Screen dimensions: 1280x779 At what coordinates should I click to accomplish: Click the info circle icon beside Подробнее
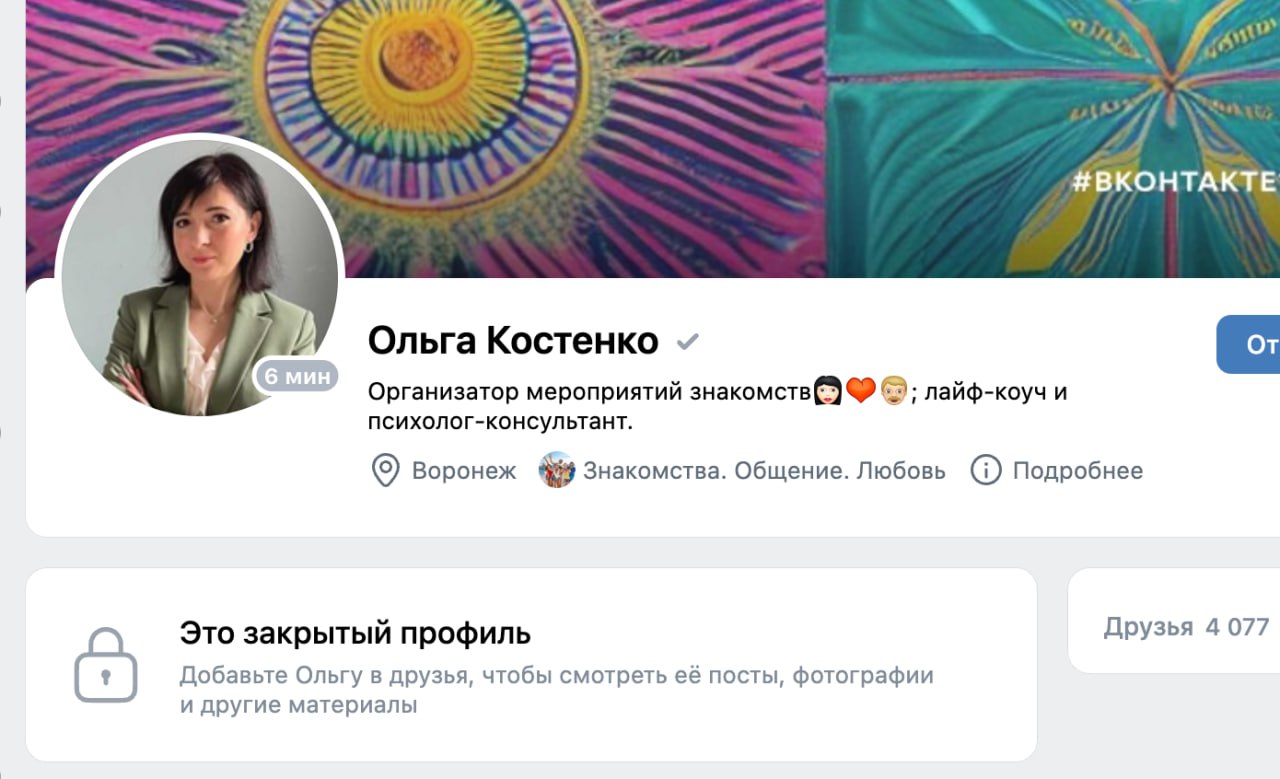click(x=986, y=470)
